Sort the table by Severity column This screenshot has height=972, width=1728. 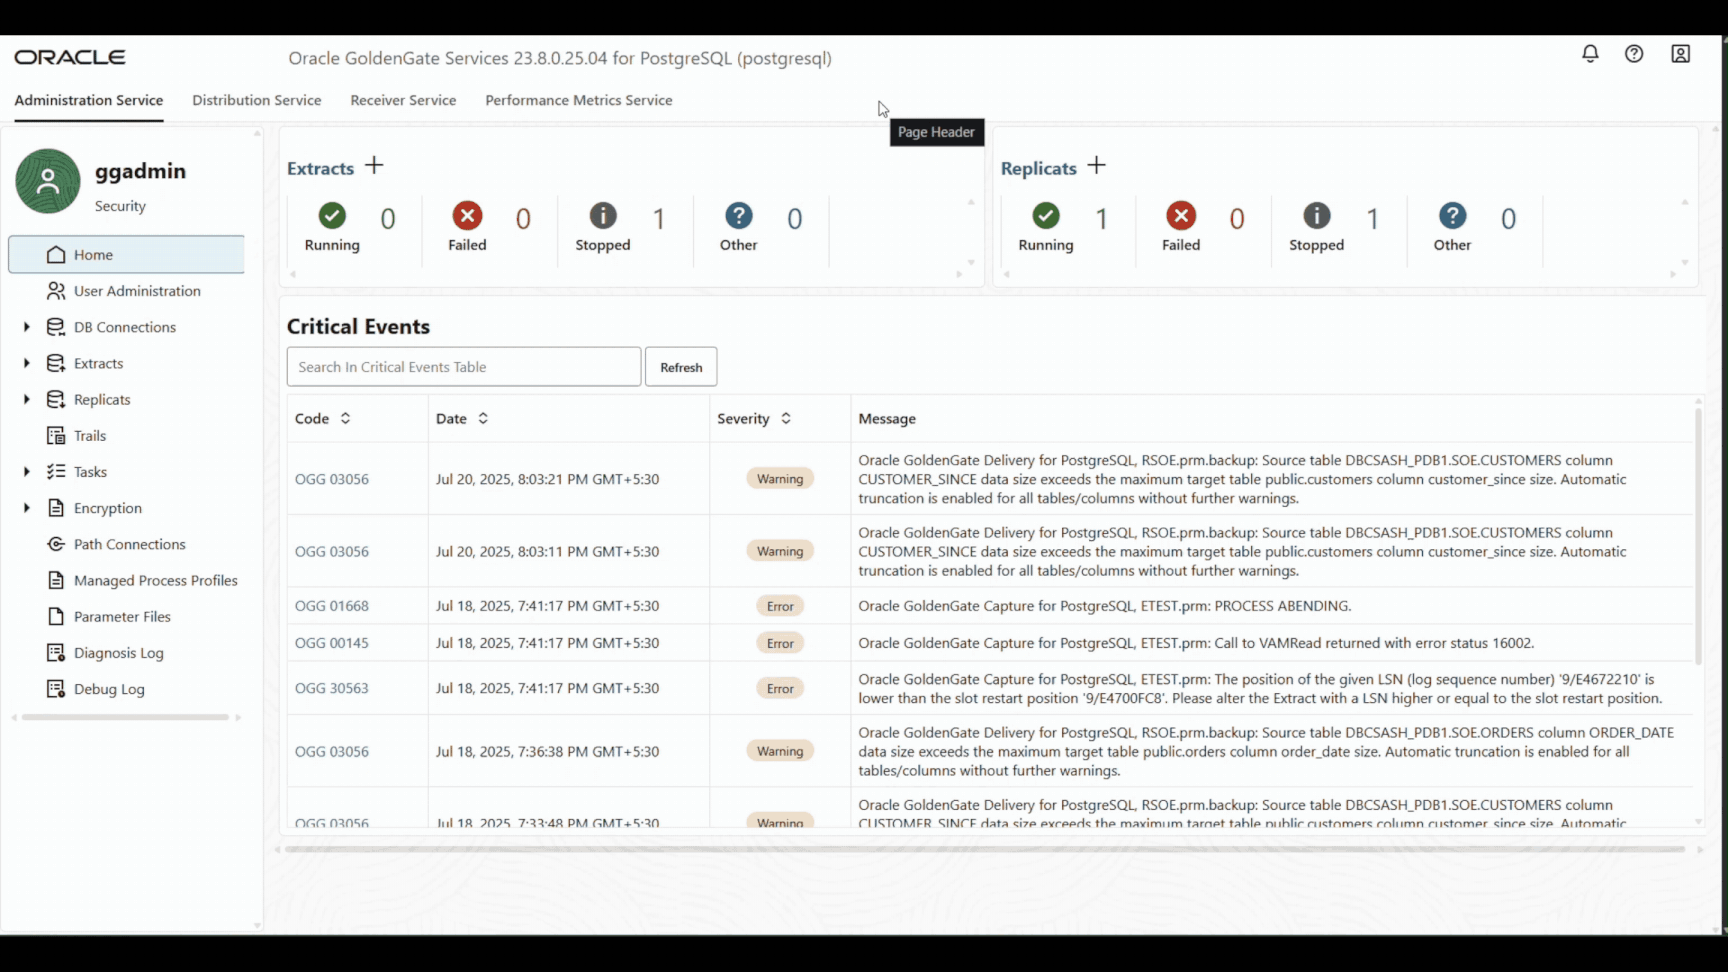pos(786,418)
